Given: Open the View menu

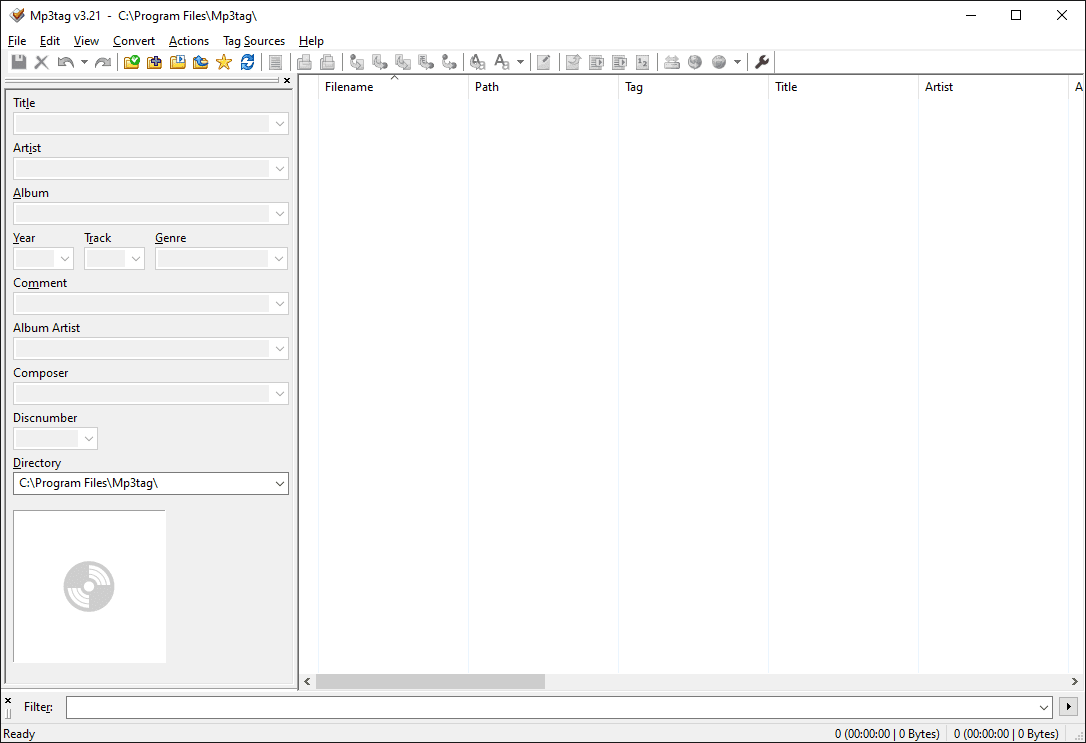Looking at the screenshot, I should 87,41.
